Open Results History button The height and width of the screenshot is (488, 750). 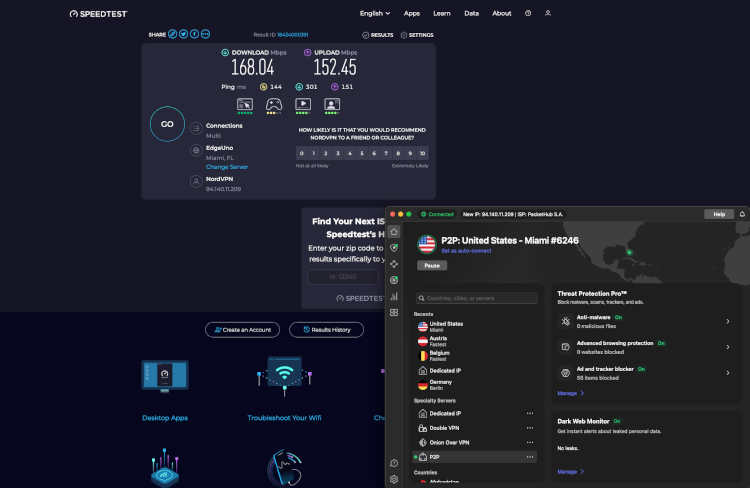click(326, 330)
